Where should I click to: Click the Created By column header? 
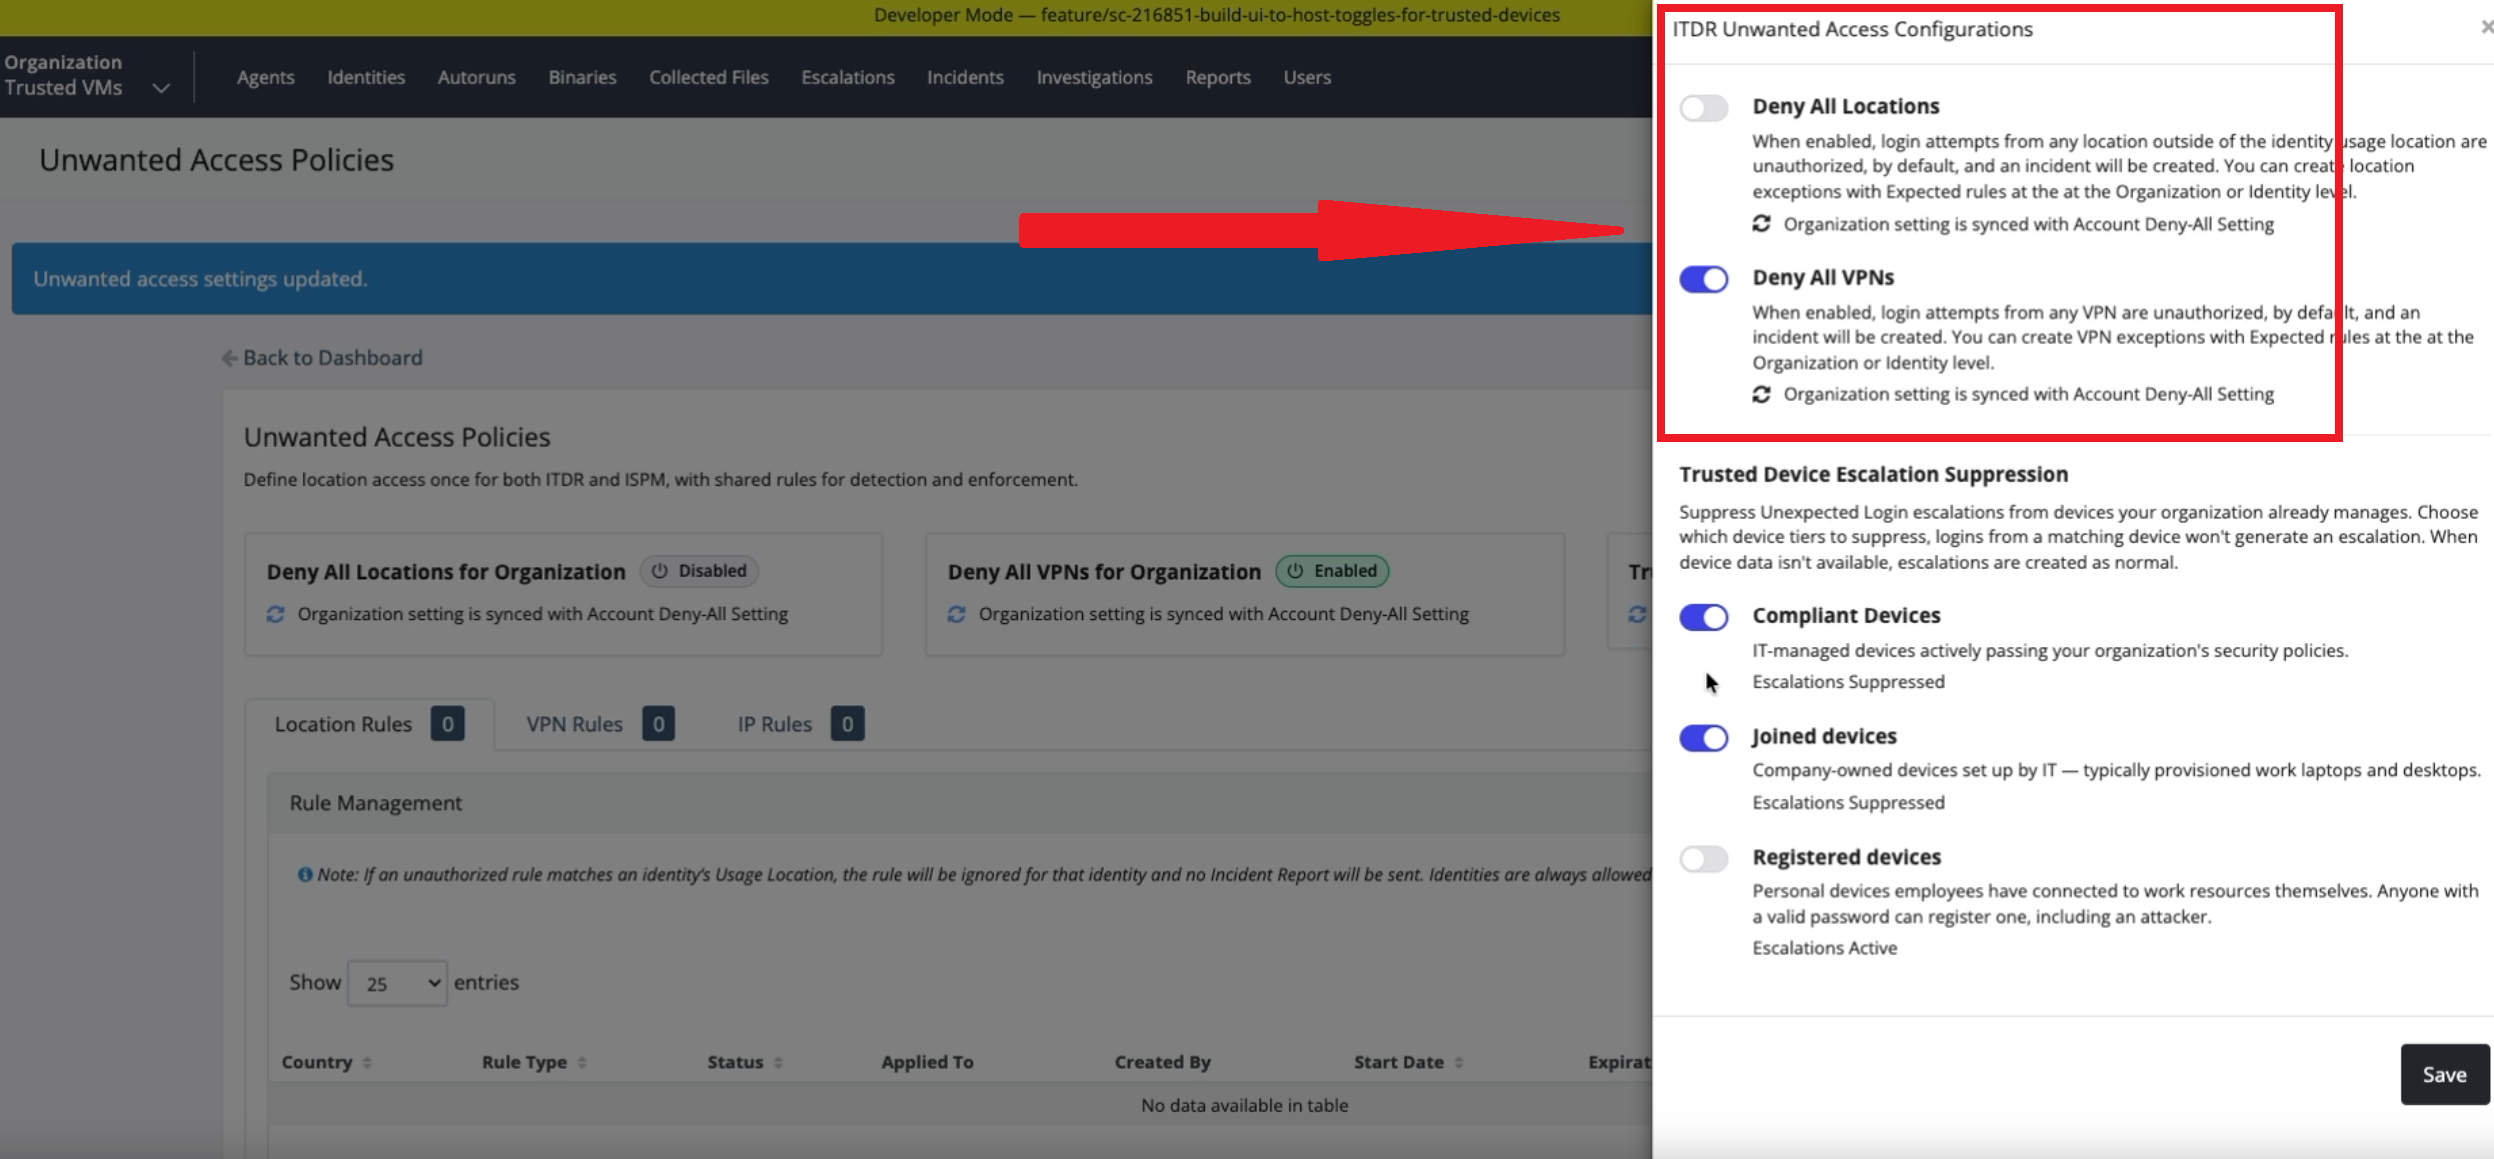[1163, 1062]
